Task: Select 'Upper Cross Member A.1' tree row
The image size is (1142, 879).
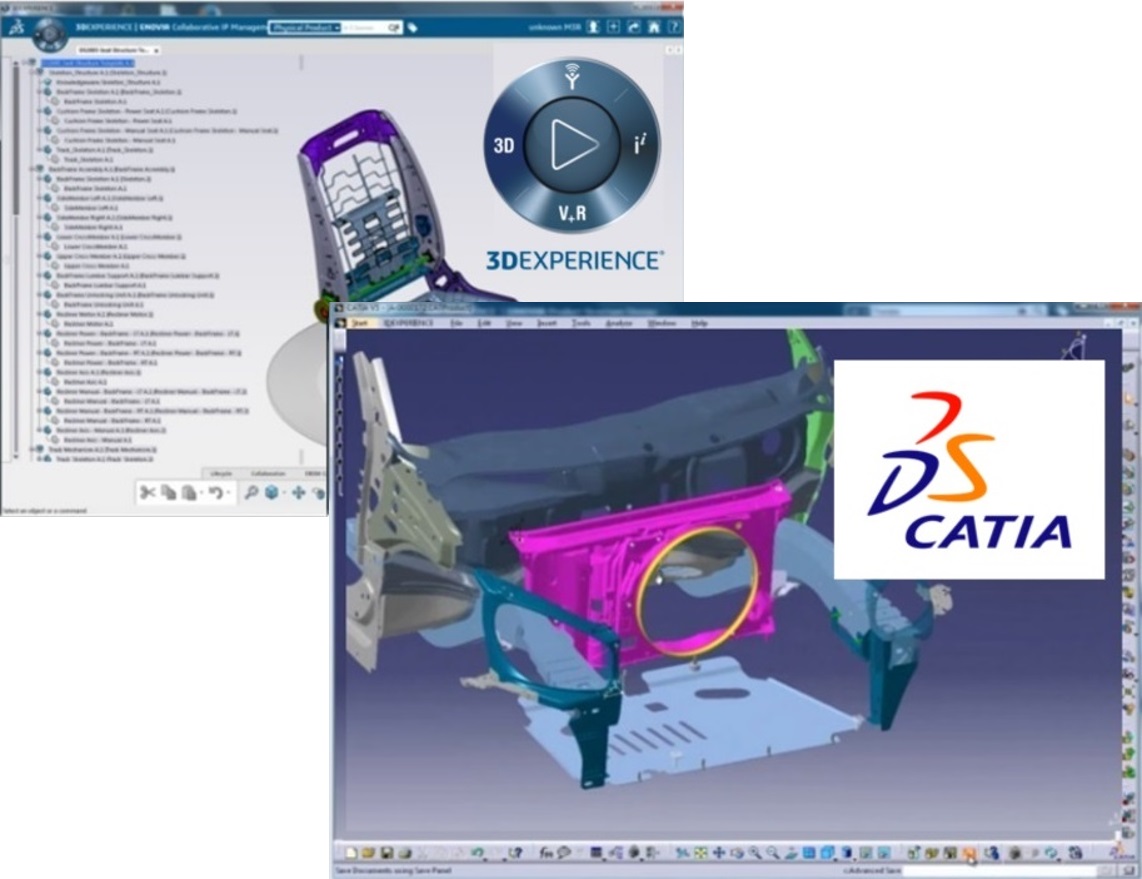Action: coord(96,266)
